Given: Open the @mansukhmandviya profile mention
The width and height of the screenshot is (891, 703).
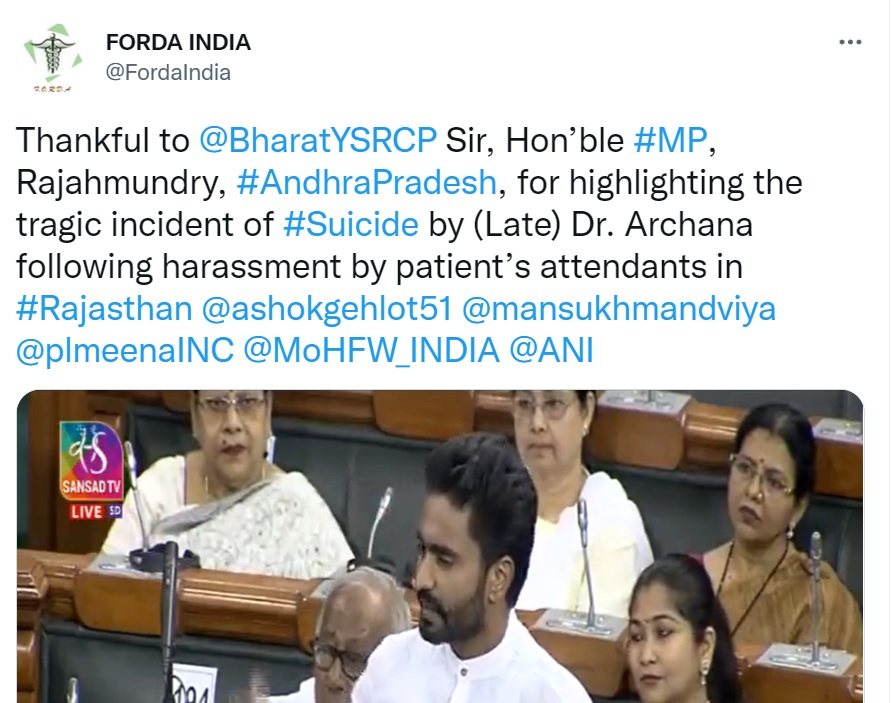Looking at the screenshot, I should pos(619,309).
